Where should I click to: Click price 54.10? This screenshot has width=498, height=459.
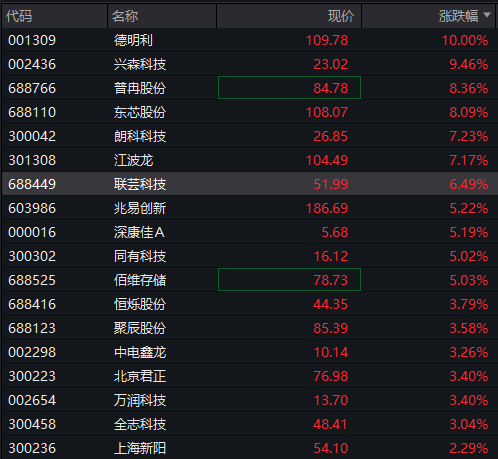pos(331,448)
